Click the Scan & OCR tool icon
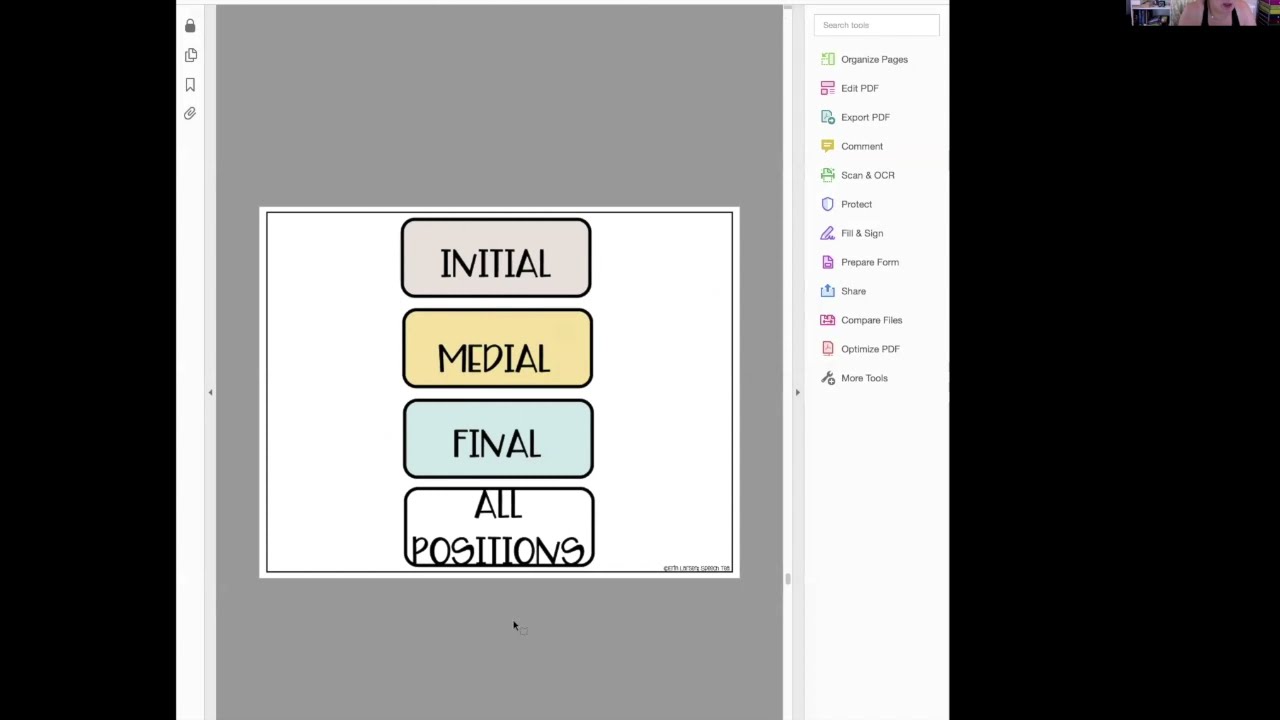 point(827,175)
